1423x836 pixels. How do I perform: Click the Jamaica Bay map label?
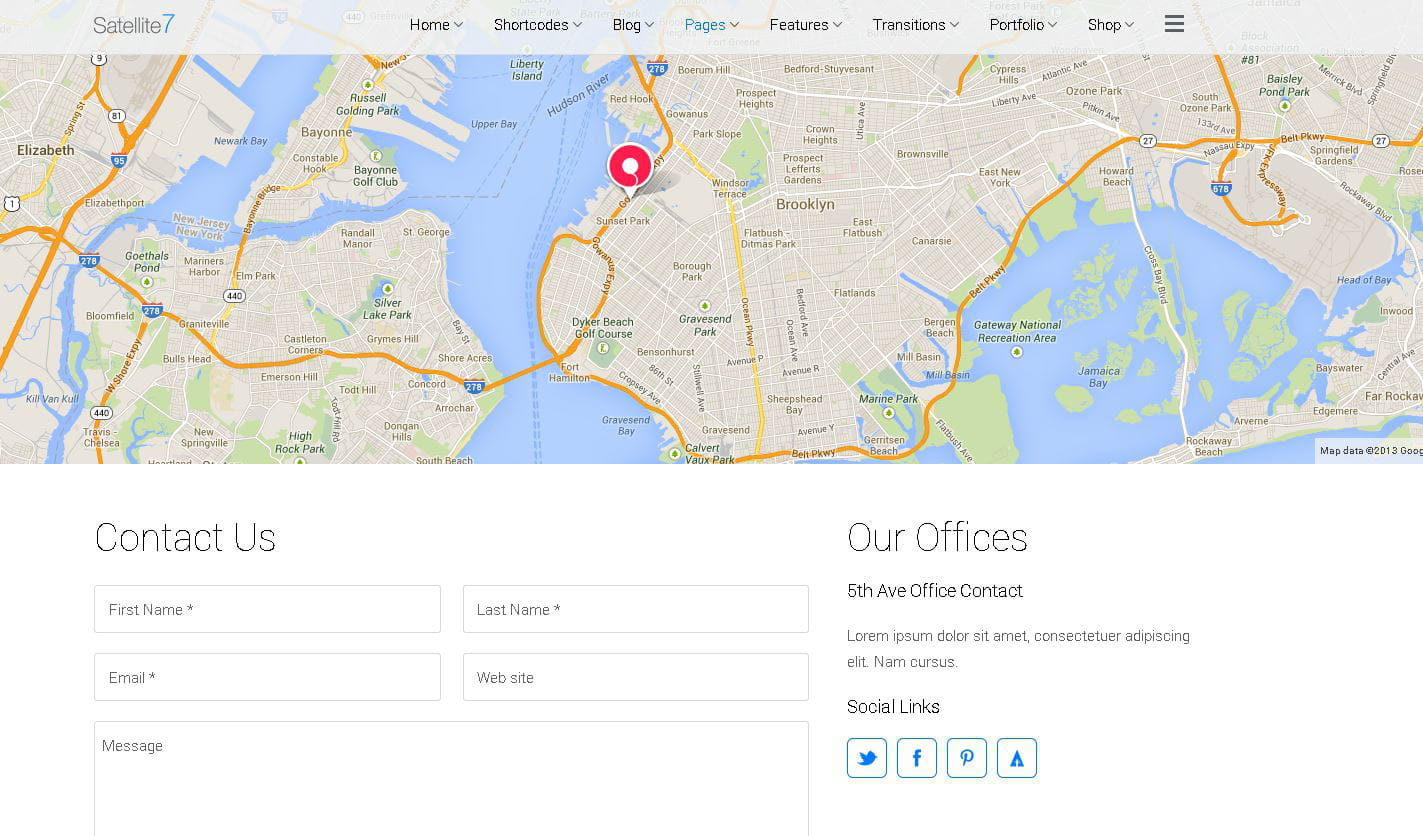pyautogui.click(x=1098, y=377)
